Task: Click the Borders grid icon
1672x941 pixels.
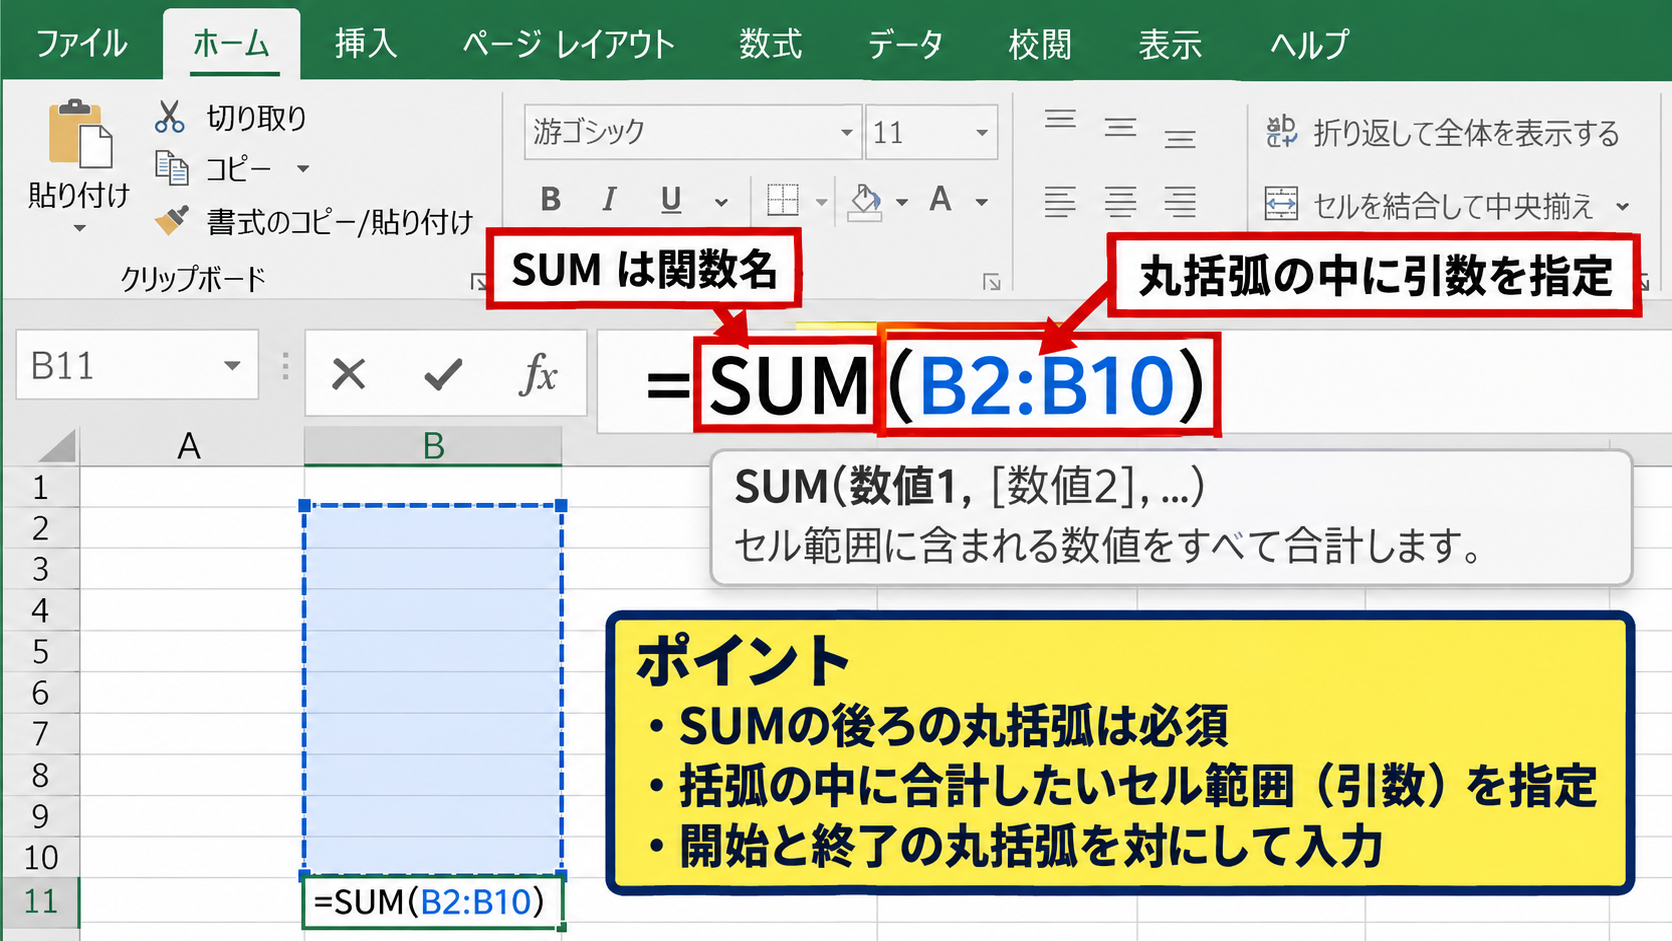Action: coord(783,200)
